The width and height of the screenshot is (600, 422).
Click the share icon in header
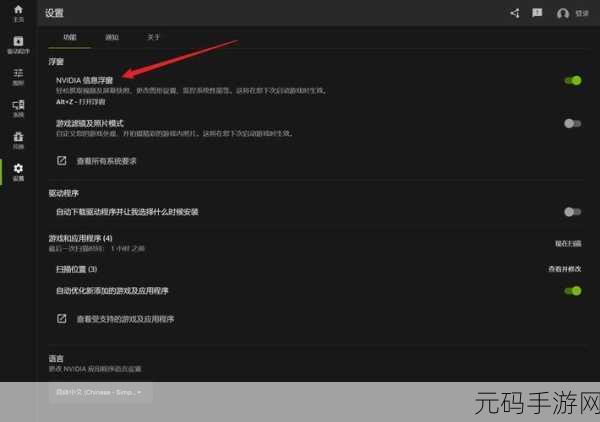tap(515, 13)
